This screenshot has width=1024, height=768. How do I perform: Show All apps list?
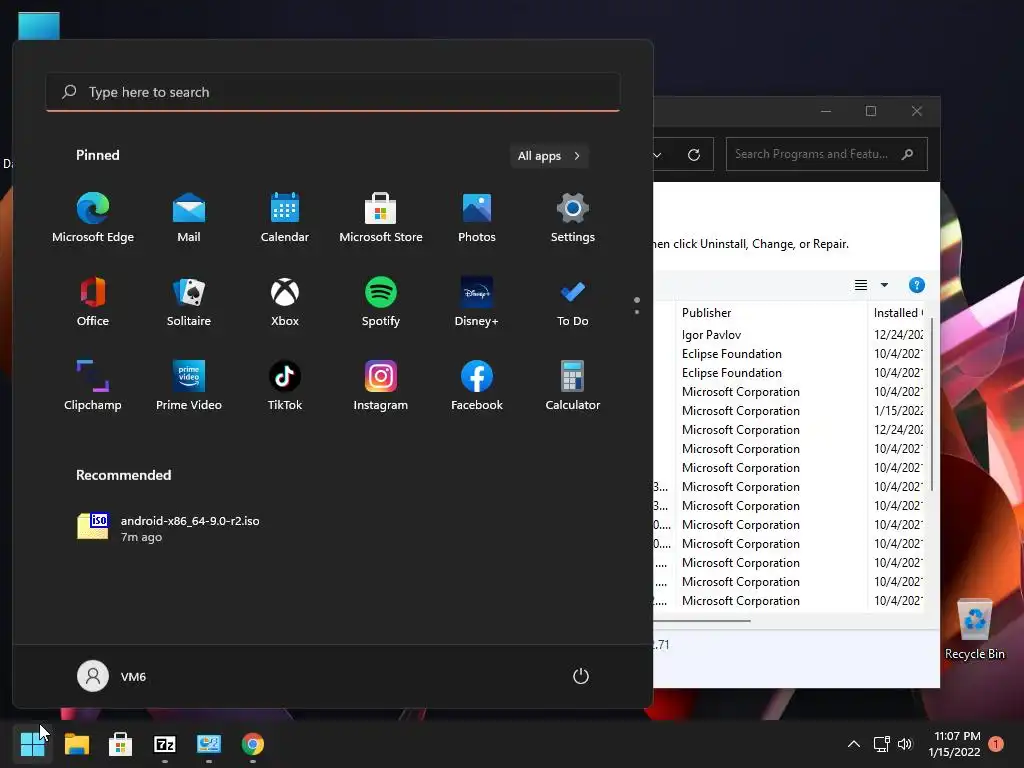pyautogui.click(x=549, y=156)
